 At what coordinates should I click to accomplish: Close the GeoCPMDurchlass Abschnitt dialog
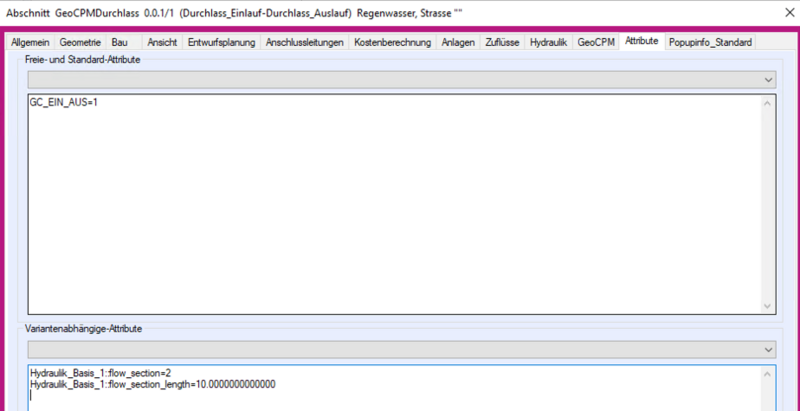click(780, 12)
